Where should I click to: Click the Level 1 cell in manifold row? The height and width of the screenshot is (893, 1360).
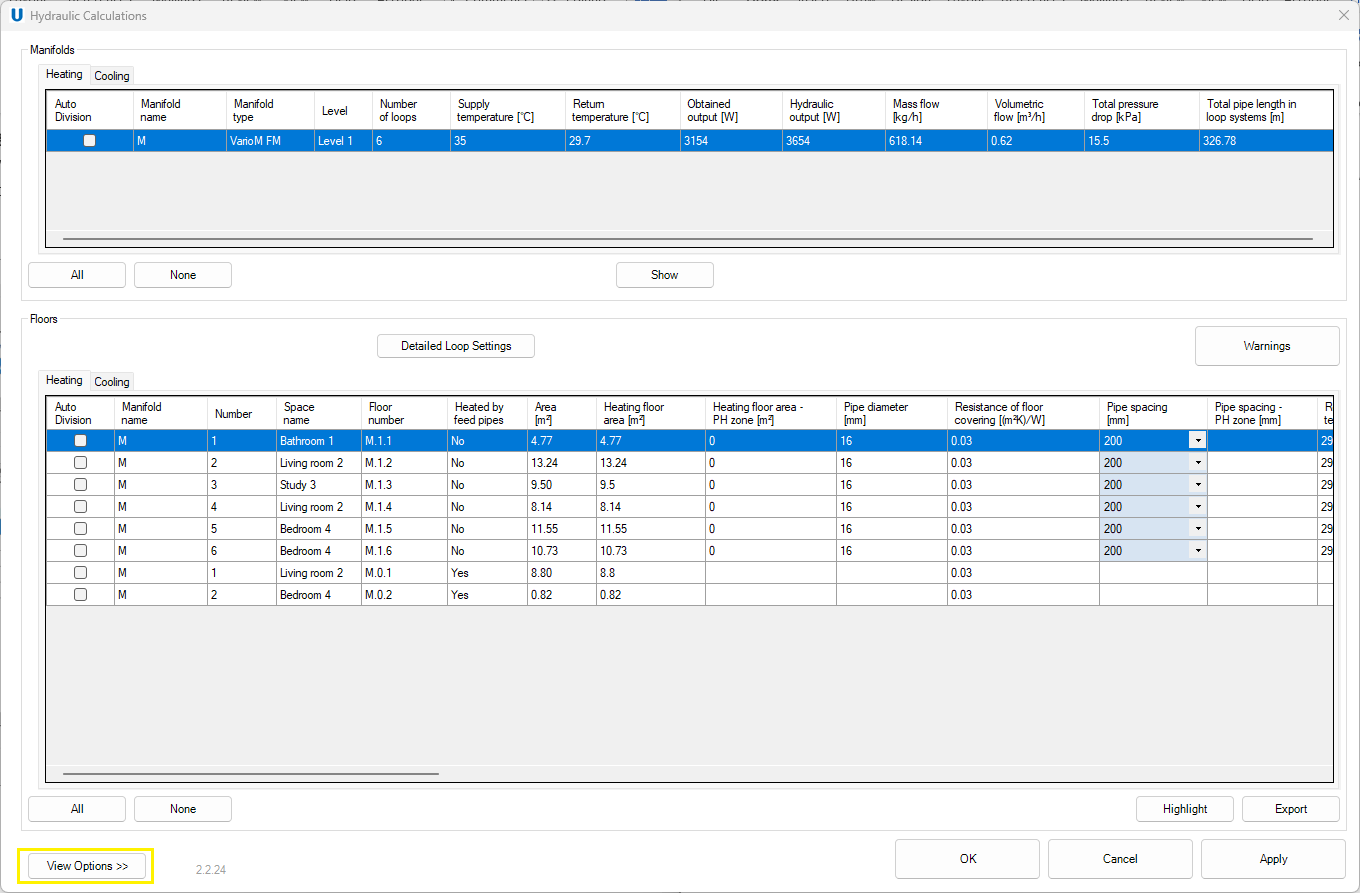tap(342, 141)
